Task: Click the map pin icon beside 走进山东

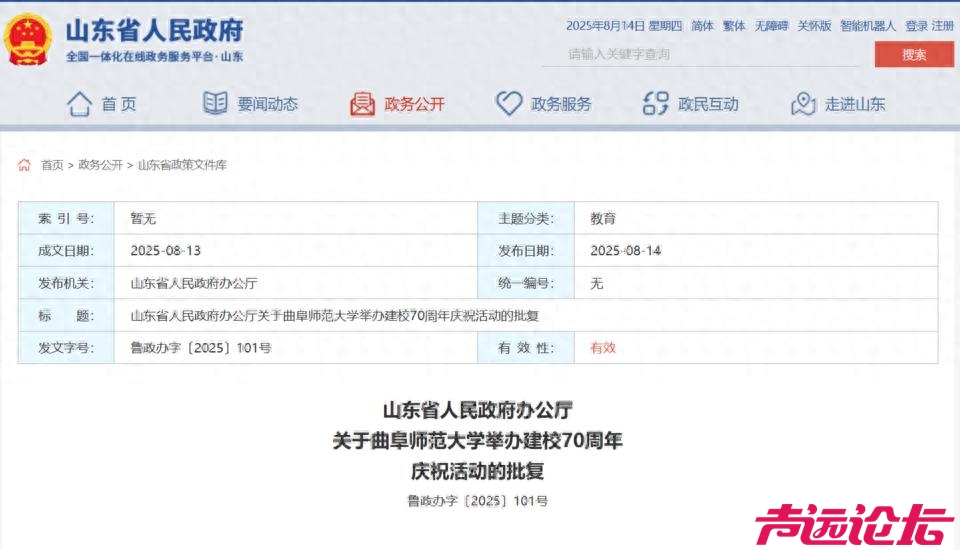Action: [803, 104]
